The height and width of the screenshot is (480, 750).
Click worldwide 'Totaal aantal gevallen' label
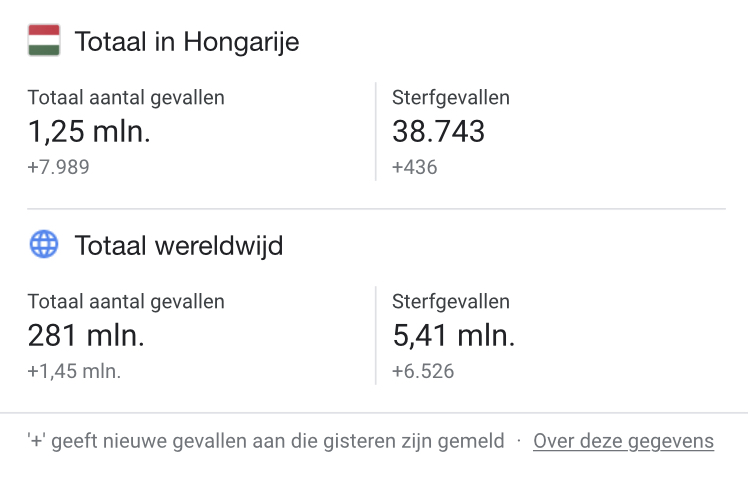point(126,301)
